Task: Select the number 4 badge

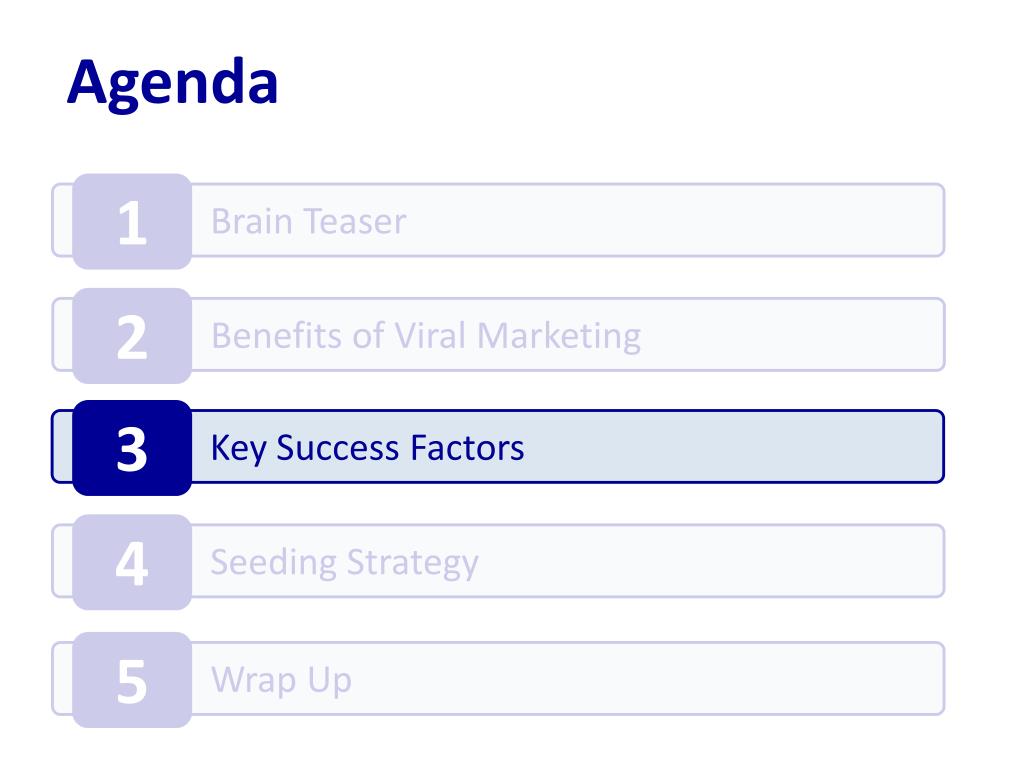Action: pyautogui.click(x=132, y=562)
